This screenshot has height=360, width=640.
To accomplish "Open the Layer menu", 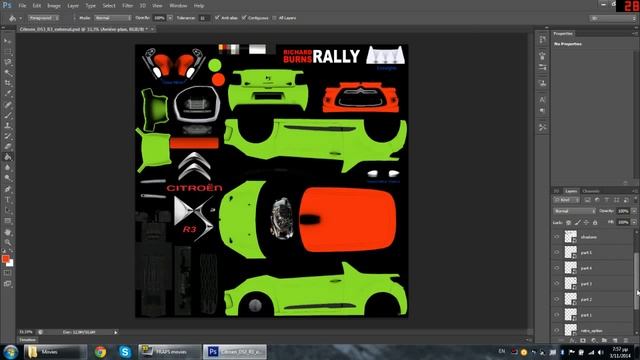I will (73, 6).
